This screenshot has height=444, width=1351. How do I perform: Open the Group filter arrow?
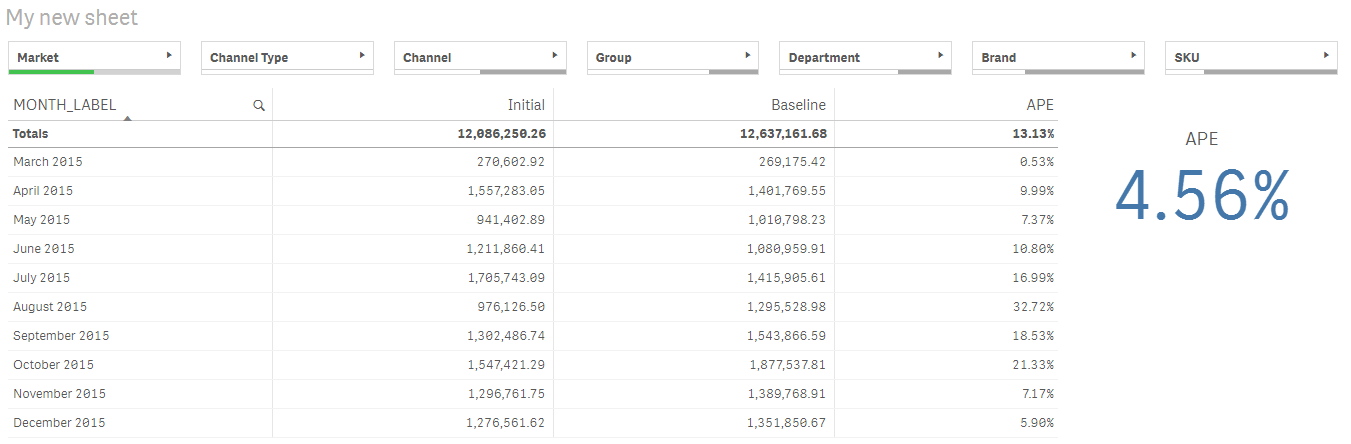point(748,56)
